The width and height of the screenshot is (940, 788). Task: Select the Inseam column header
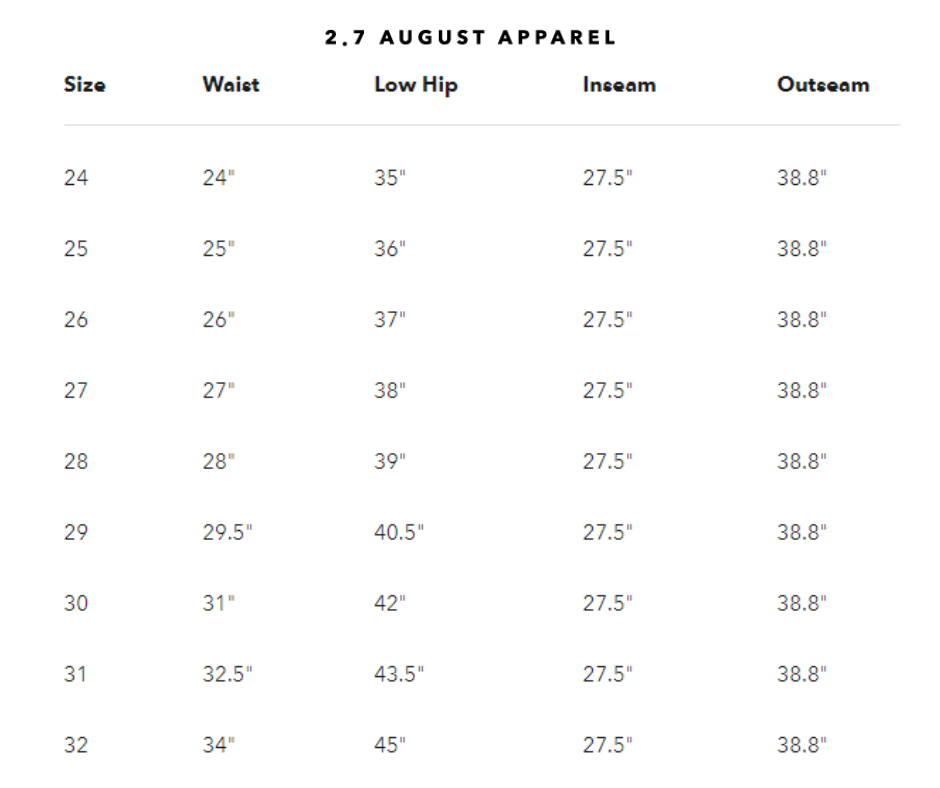tap(619, 85)
